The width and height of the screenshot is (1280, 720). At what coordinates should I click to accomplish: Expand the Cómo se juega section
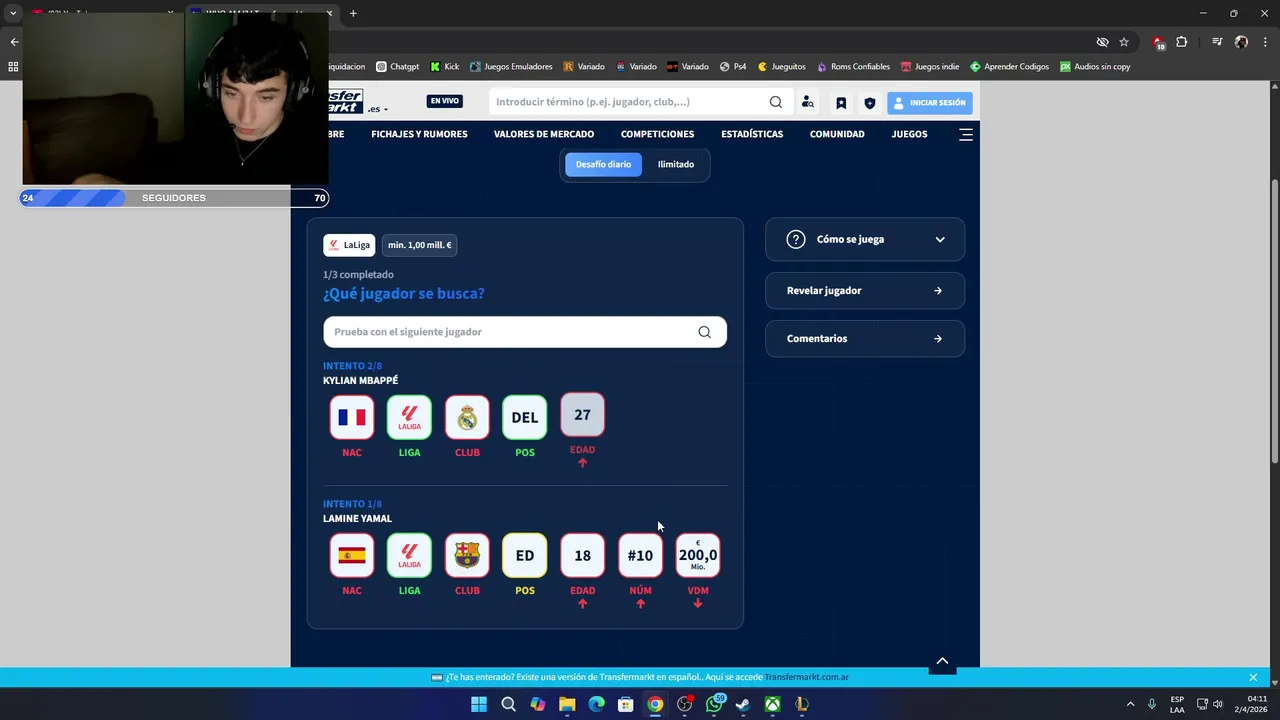(865, 239)
